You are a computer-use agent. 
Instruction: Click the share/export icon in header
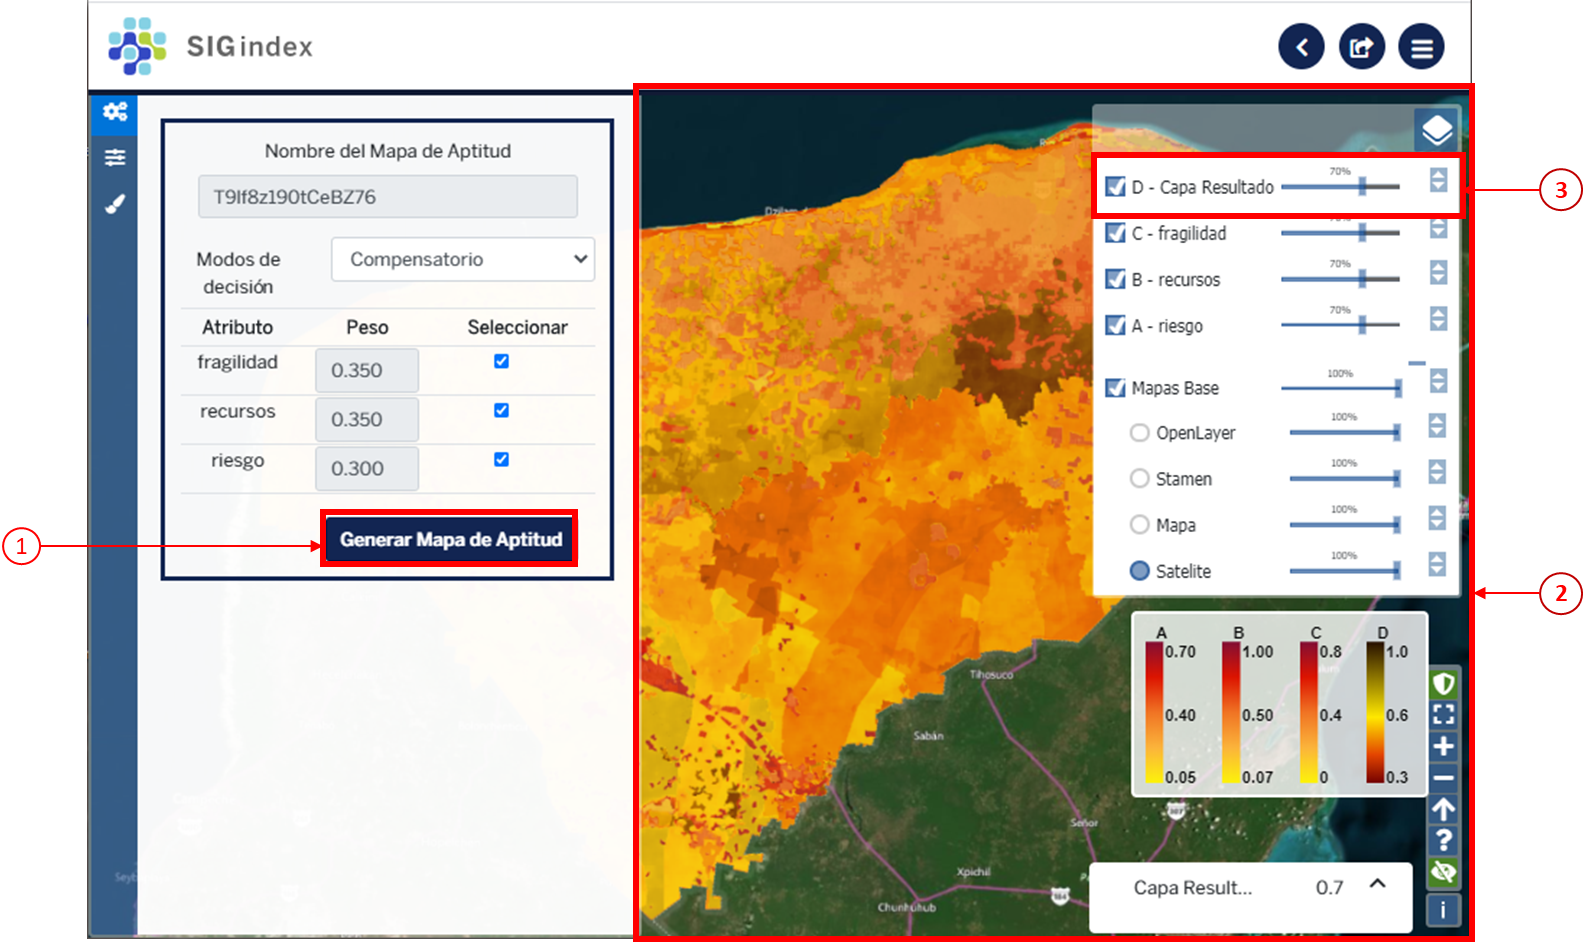click(1361, 46)
